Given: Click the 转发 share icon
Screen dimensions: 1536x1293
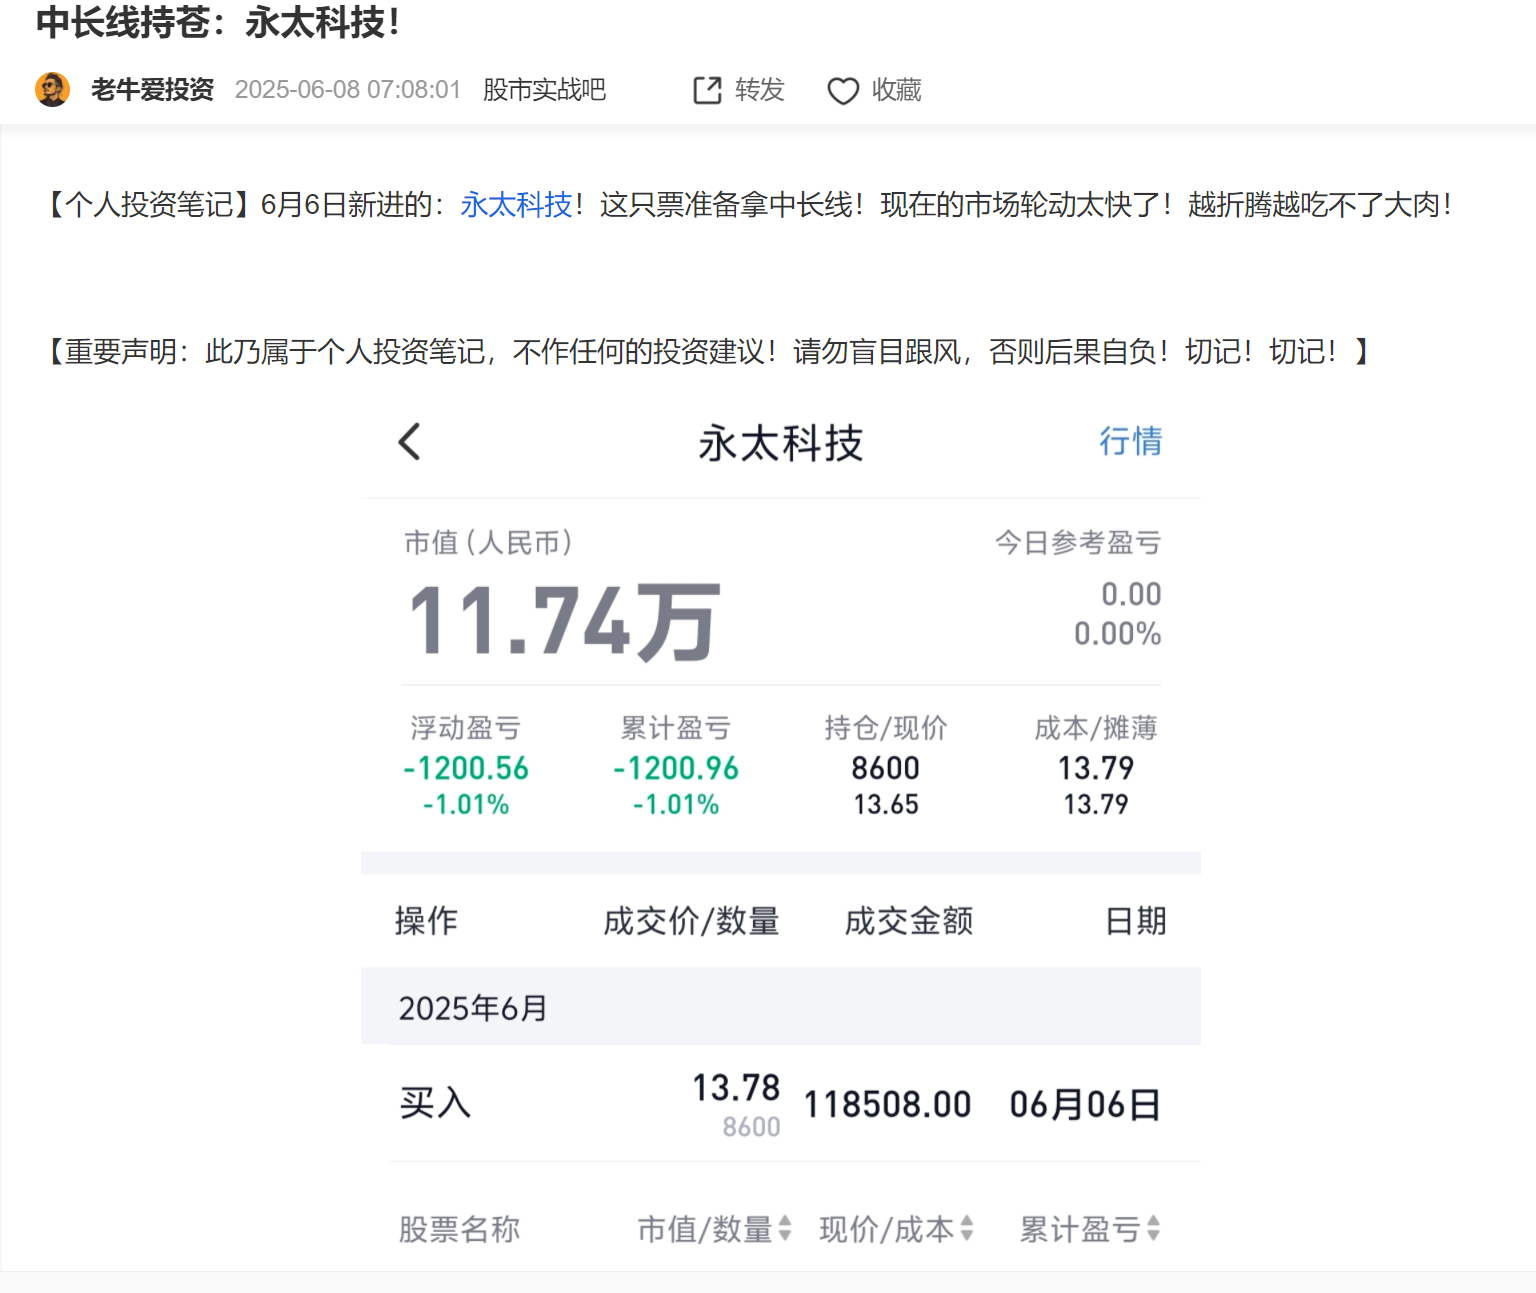Looking at the screenshot, I should click(x=707, y=90).
